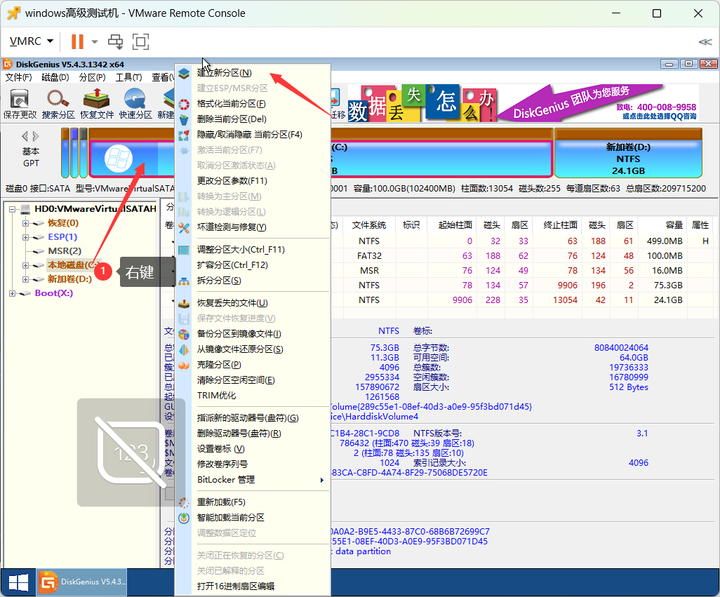Choose 删除当前分区(Del) menu entry
Viewport: 720px width, 597px height.
coord(253,119)
